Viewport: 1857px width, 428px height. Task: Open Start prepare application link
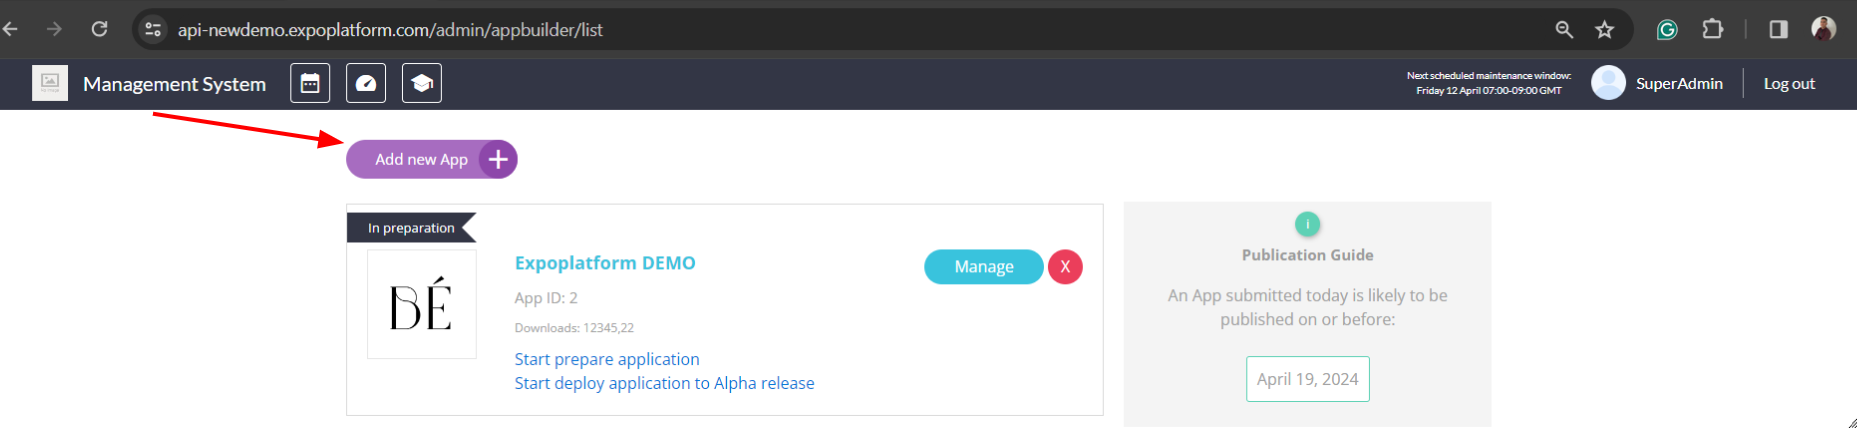[x=607, y=359]
